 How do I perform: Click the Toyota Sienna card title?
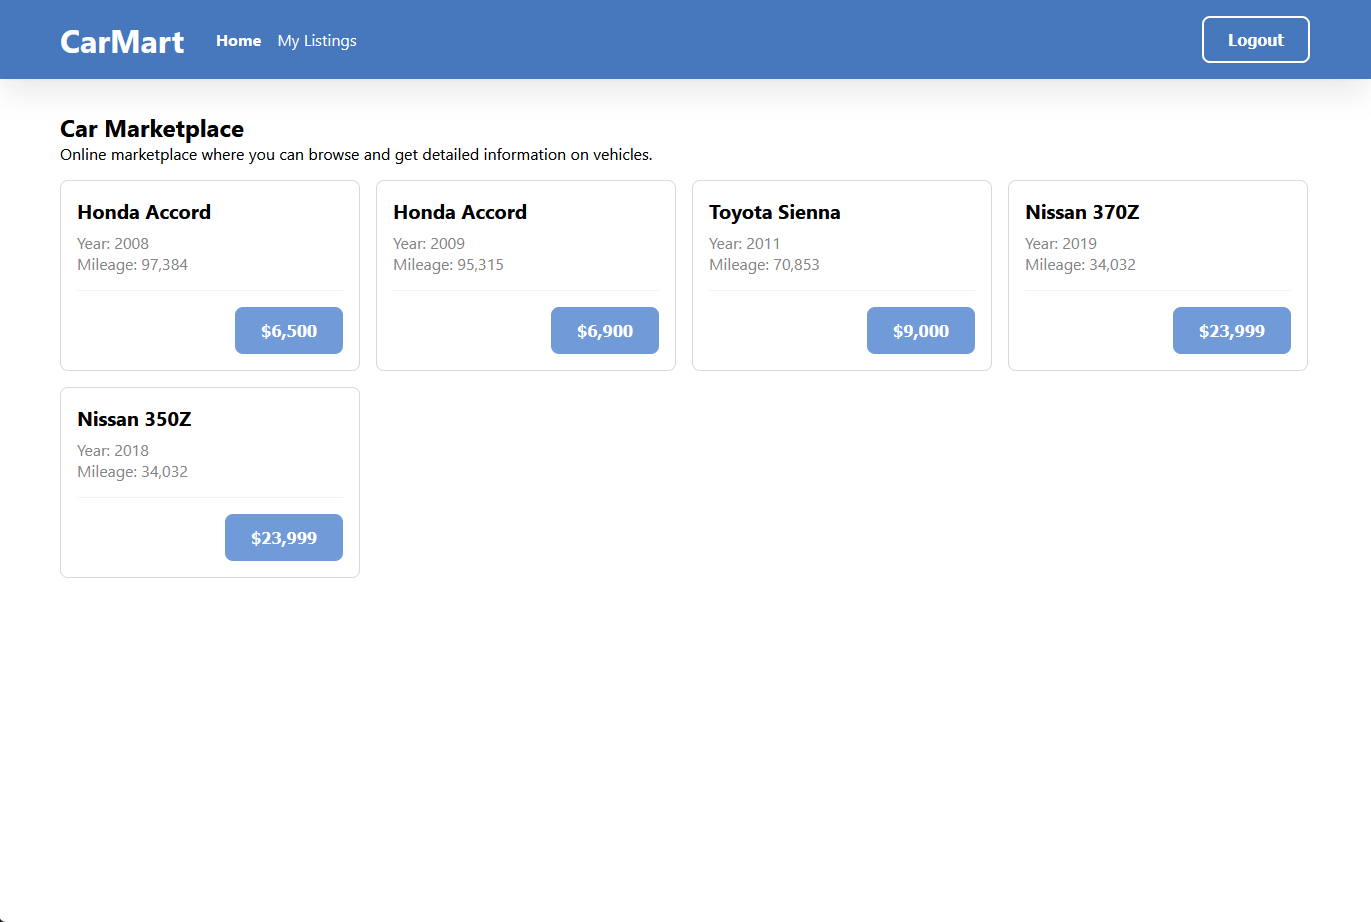[x=775, y=212]
